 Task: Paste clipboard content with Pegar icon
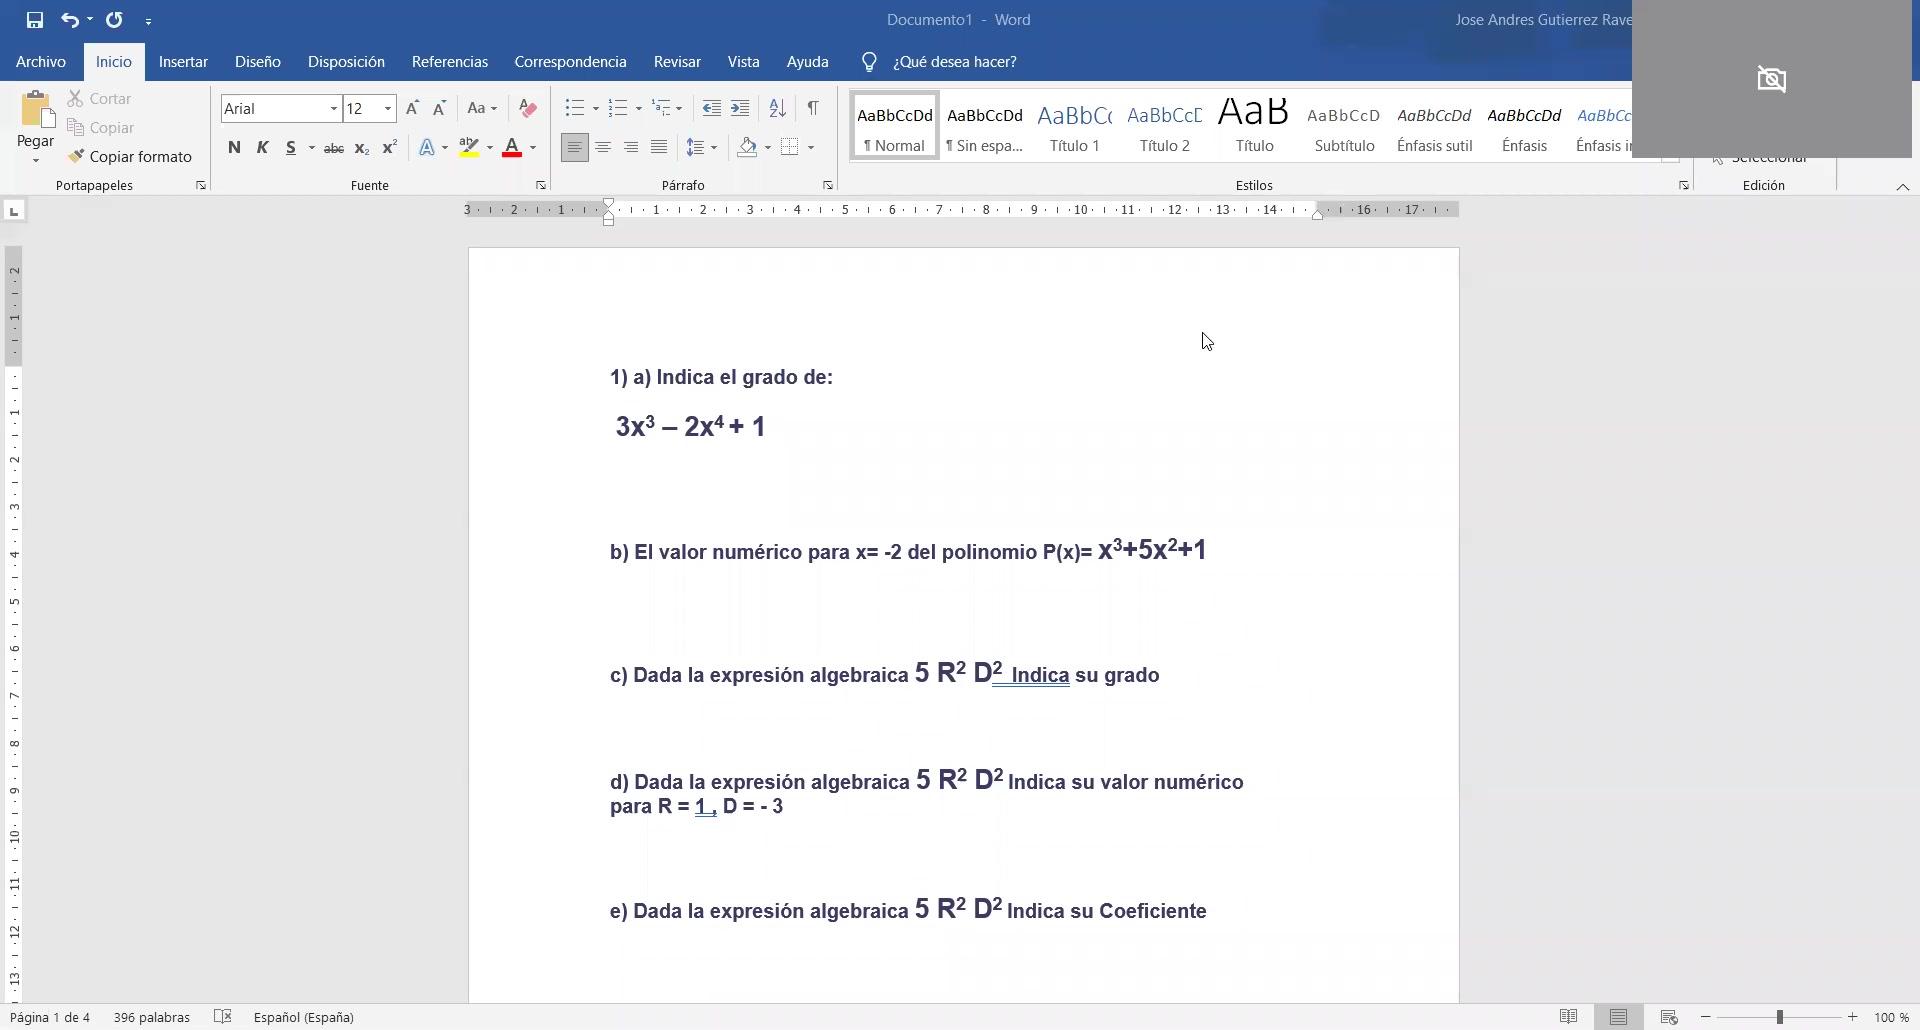(36, 110)
